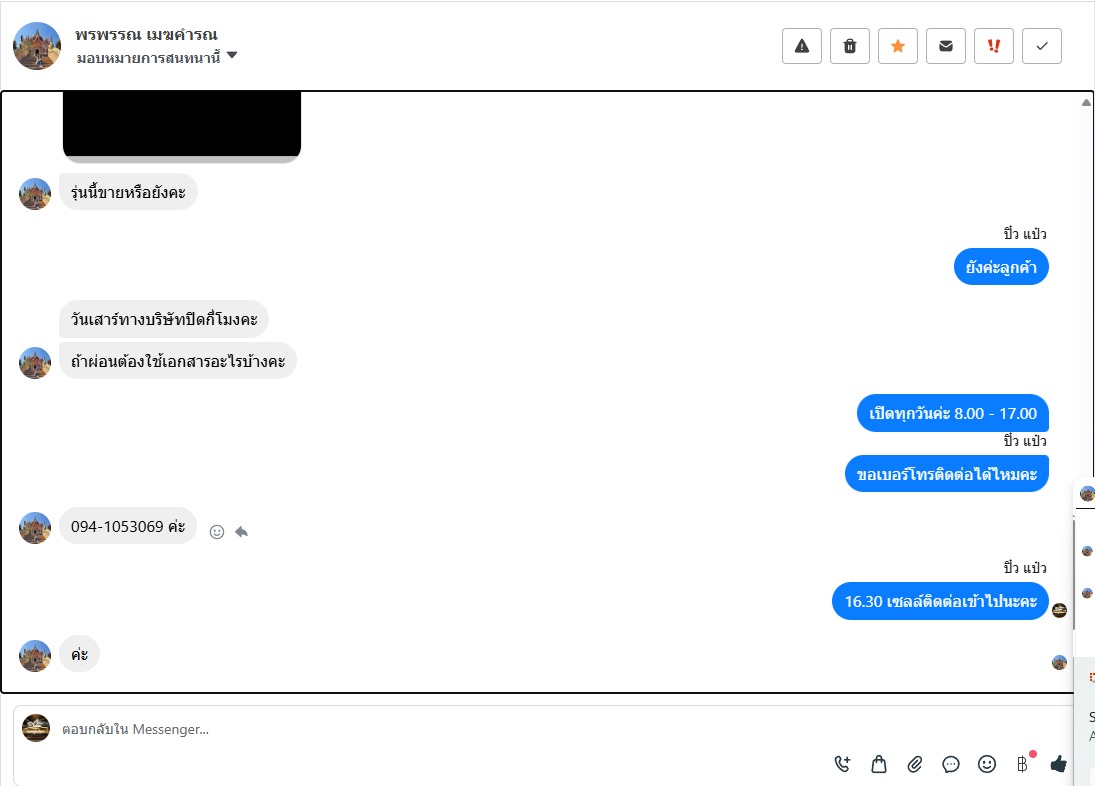
Task: Toggle the red exclamation priority flag
Action: [994, 46]
